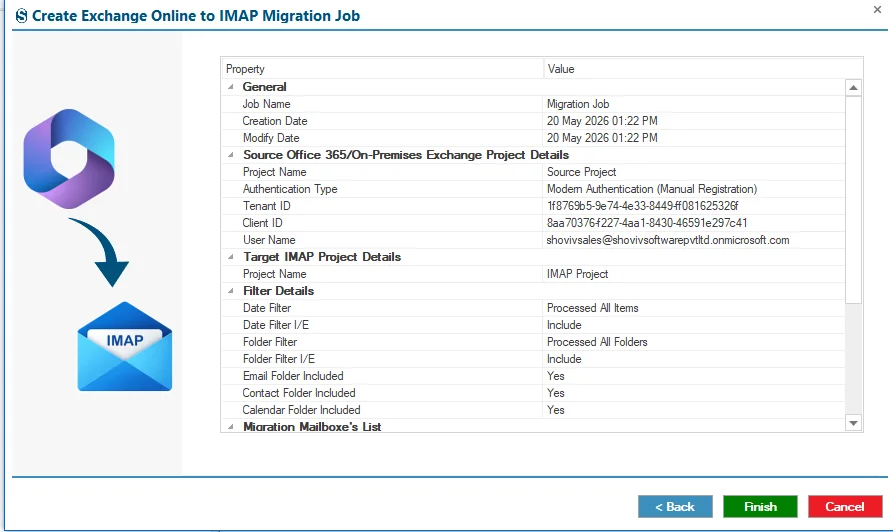
Task: Go back with the Back button
Action: (x=675, y=506)
